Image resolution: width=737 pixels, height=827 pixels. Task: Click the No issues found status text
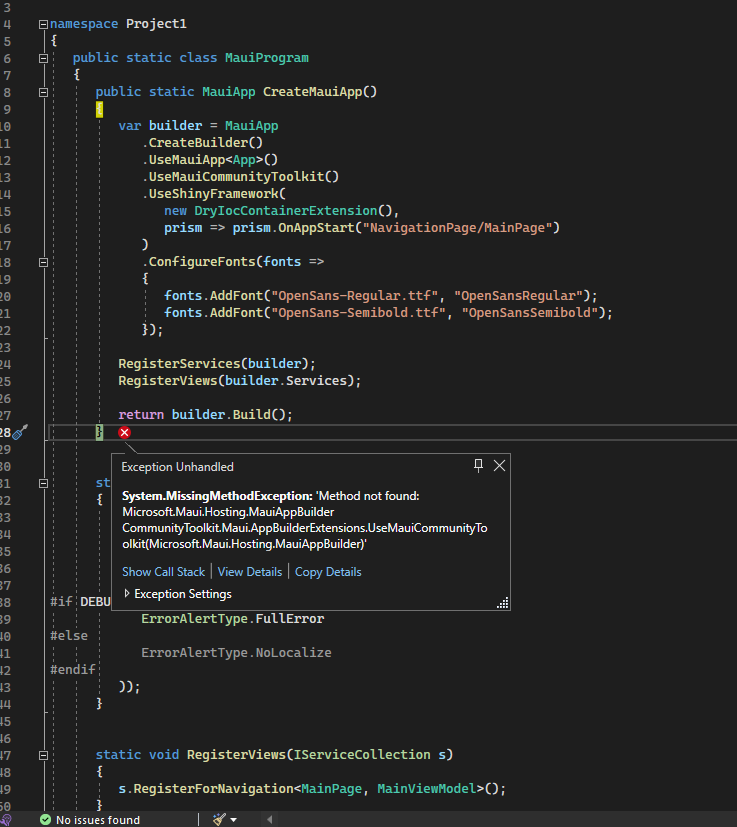98,820
